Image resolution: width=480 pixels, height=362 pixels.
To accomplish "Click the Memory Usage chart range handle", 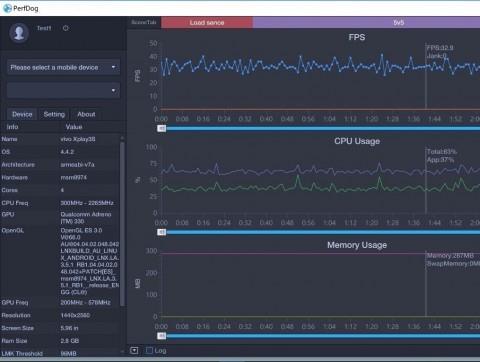I will click(x=162, y=336).
